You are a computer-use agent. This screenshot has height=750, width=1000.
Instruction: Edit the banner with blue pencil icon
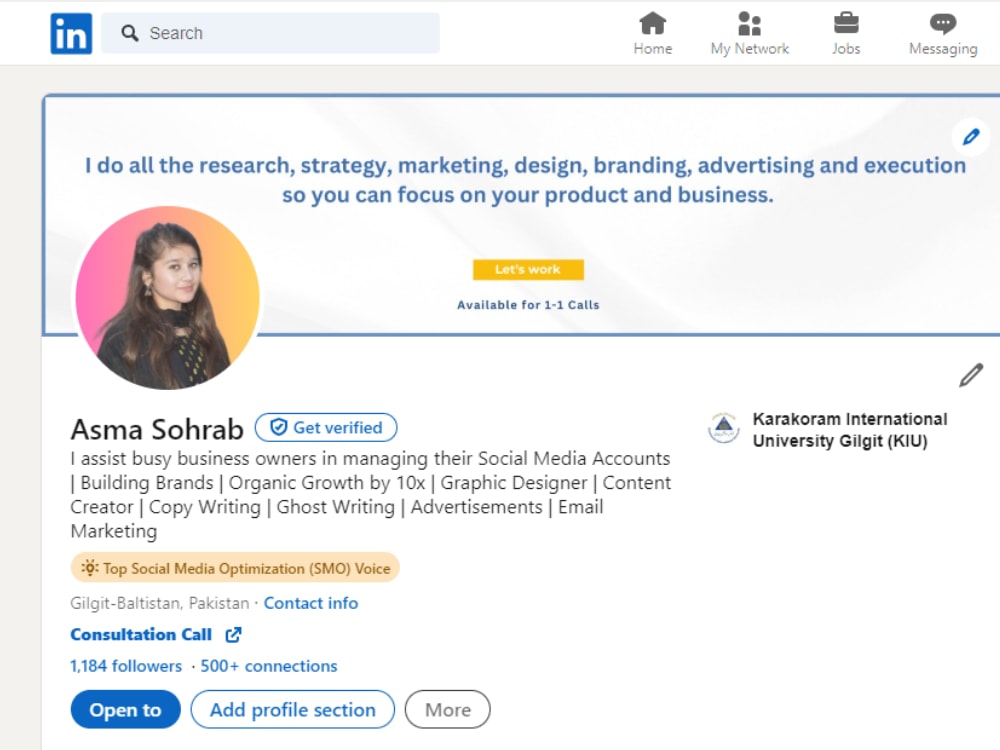click(x=971, y=136)
